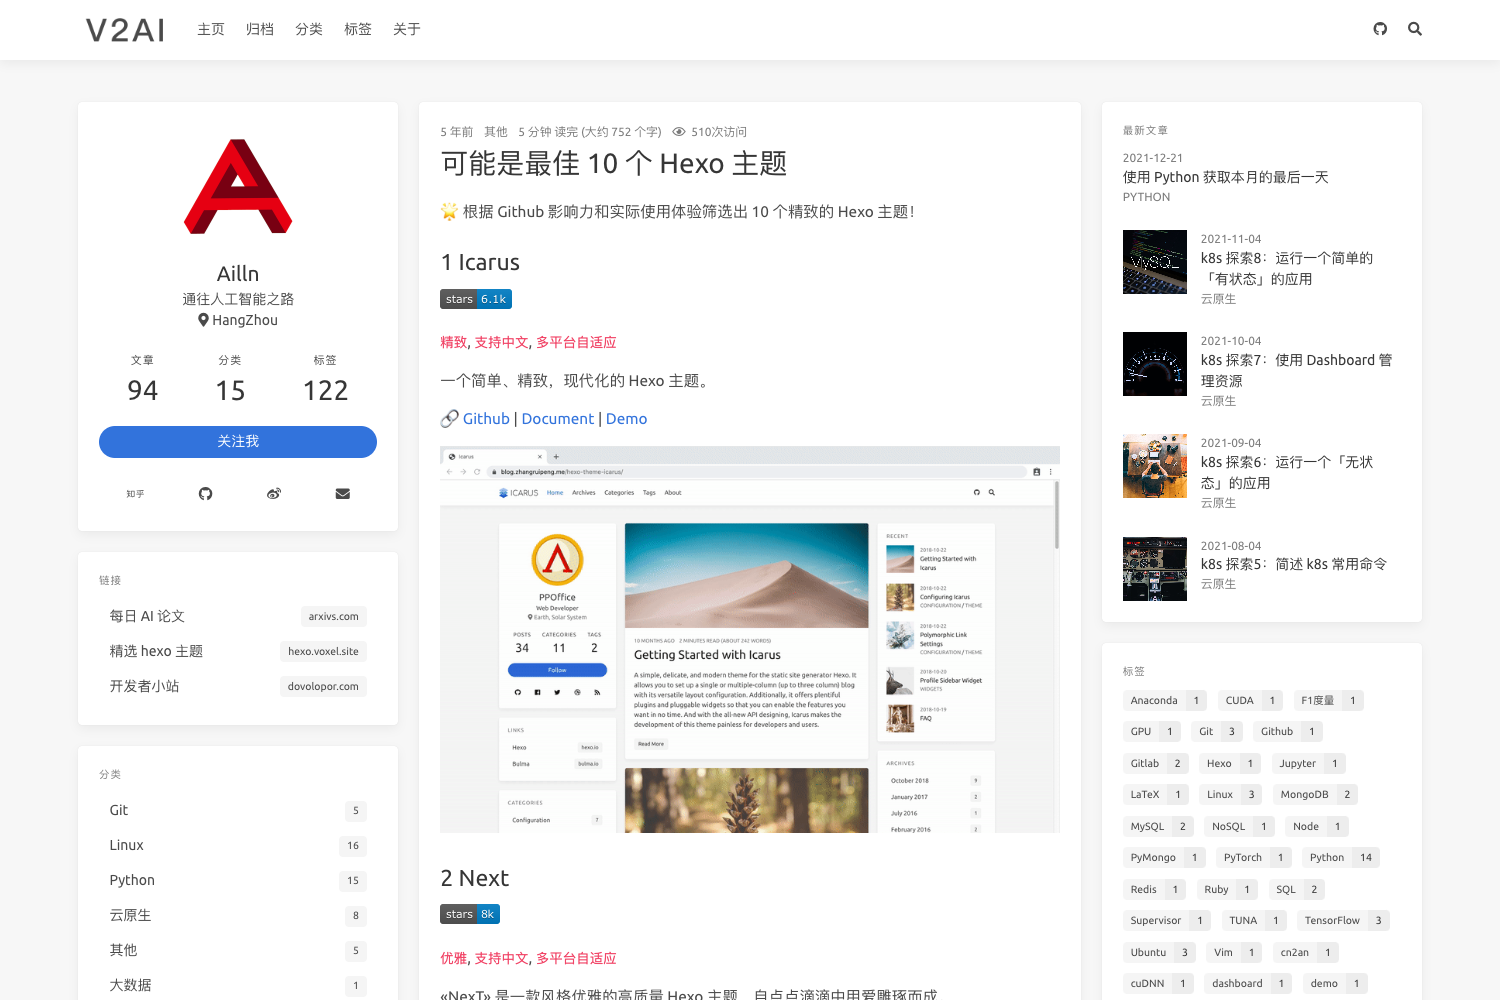Select the GPU tag

pyautogui.click(x=1152, y=732)
